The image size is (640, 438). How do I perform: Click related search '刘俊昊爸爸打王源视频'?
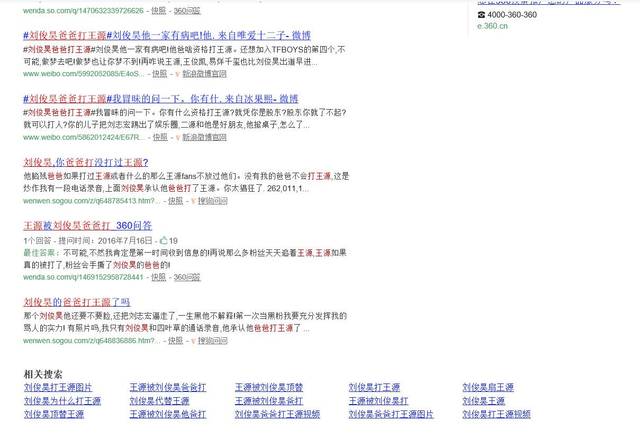point(278,414)
